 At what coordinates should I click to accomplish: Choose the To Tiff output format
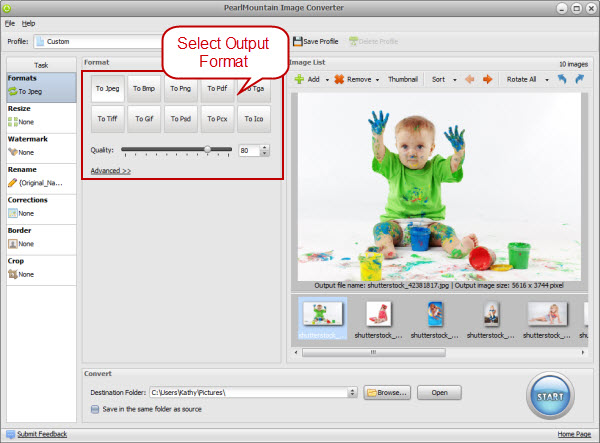pos(108,119)
